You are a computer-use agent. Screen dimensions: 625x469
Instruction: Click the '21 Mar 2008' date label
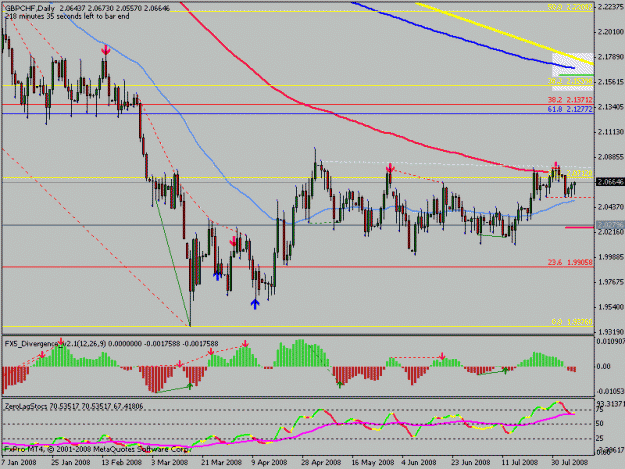click(221, 463)
